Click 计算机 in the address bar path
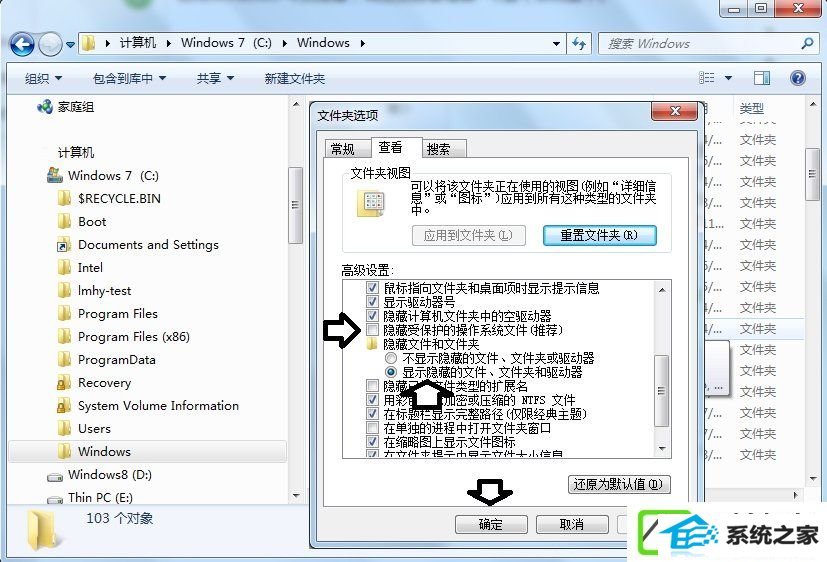The width and height of the screenshot is (827, 562). pyautogui.click(x=137, y=43)
